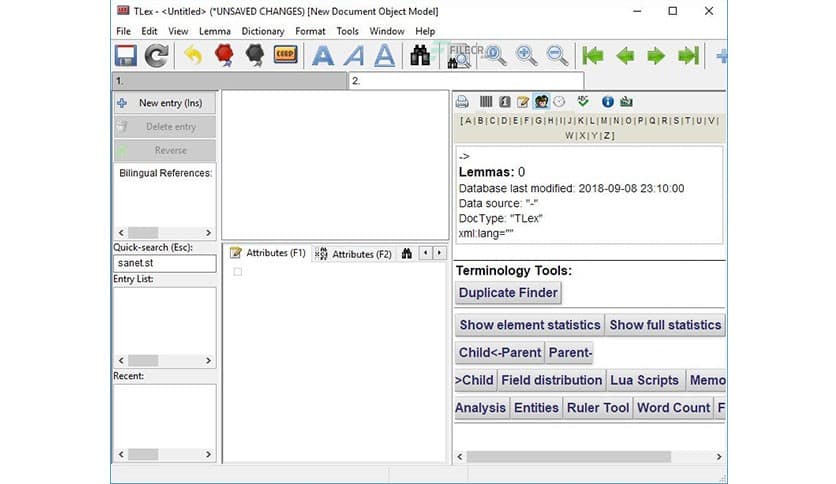Click the circular refresh arrow icon
836x484 pixels.
tap(156, 55)
